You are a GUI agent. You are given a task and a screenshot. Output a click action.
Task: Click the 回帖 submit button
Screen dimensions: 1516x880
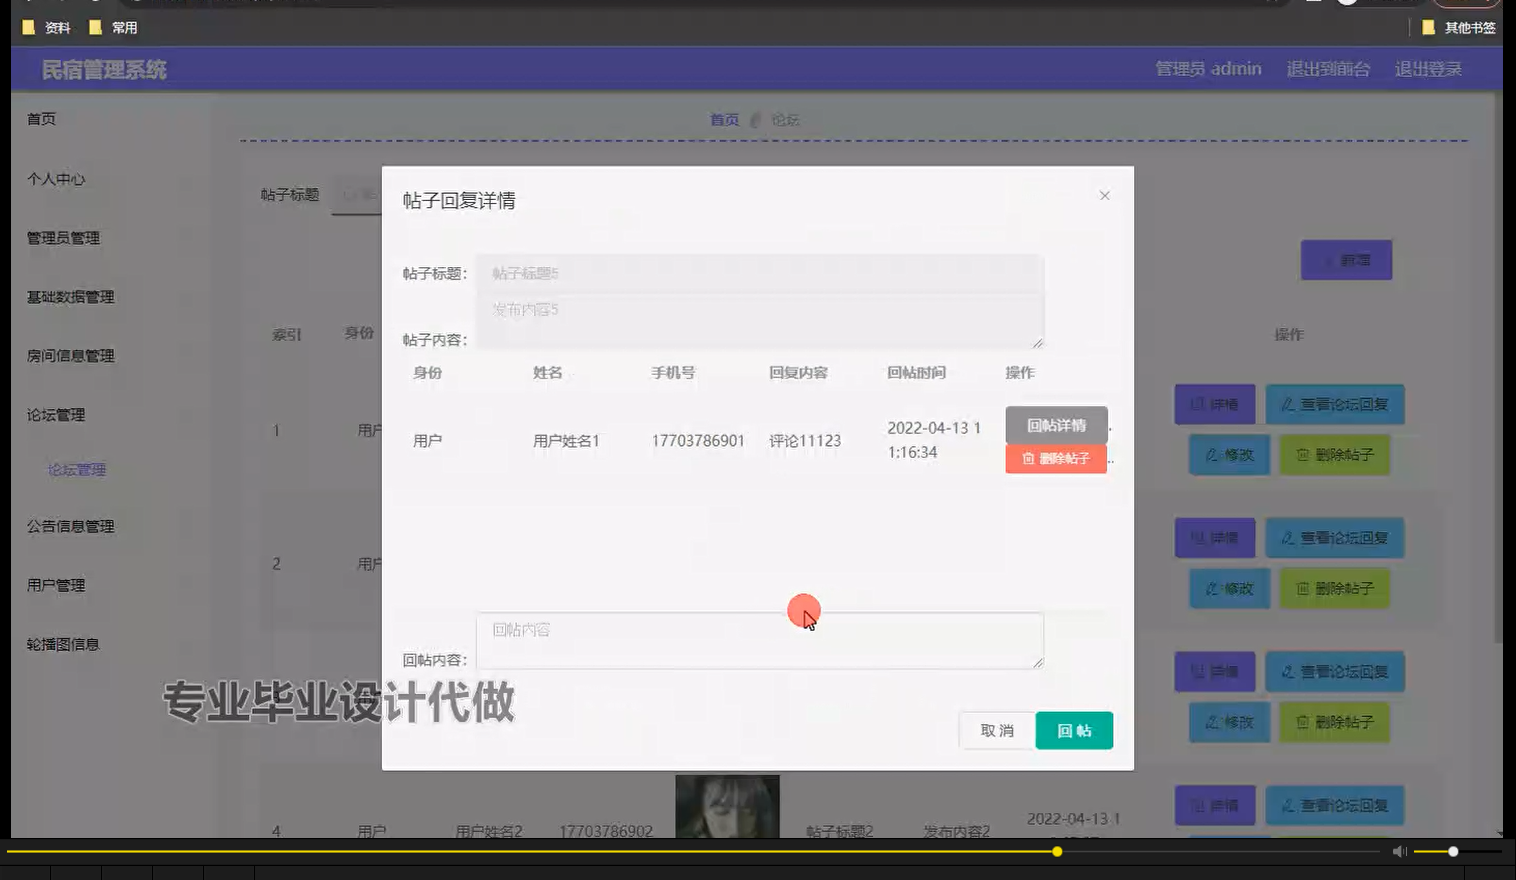coord(1073,730)
